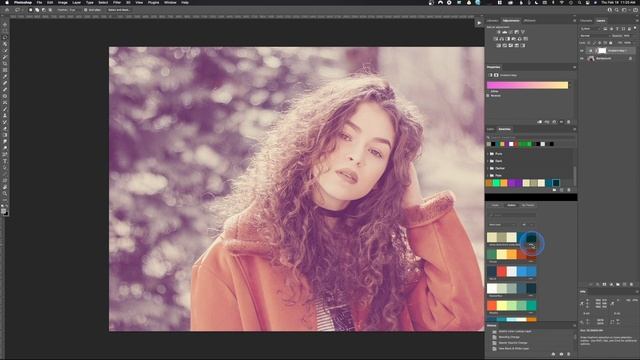
Task: Switch to the Libraries tab
Action: click(x=492, y=20)
